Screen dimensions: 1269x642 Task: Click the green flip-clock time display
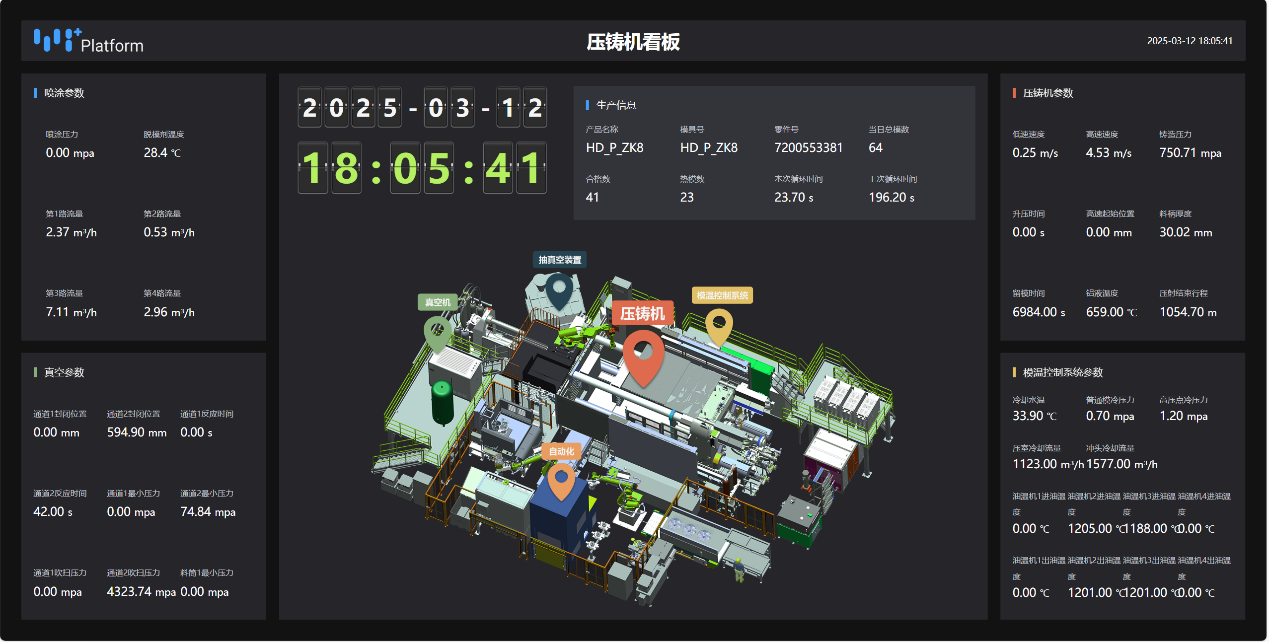[423, 168]
